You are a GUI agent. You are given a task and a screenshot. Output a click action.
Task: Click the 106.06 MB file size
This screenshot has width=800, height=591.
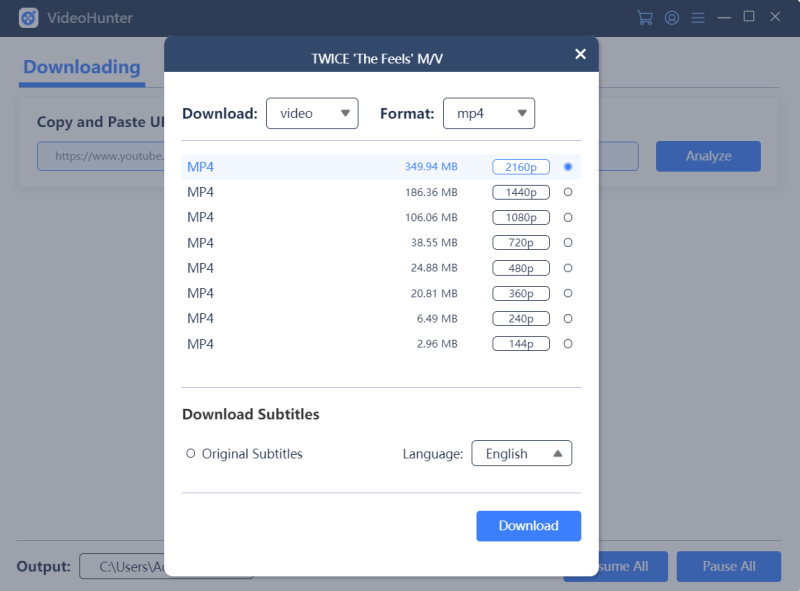431,217
